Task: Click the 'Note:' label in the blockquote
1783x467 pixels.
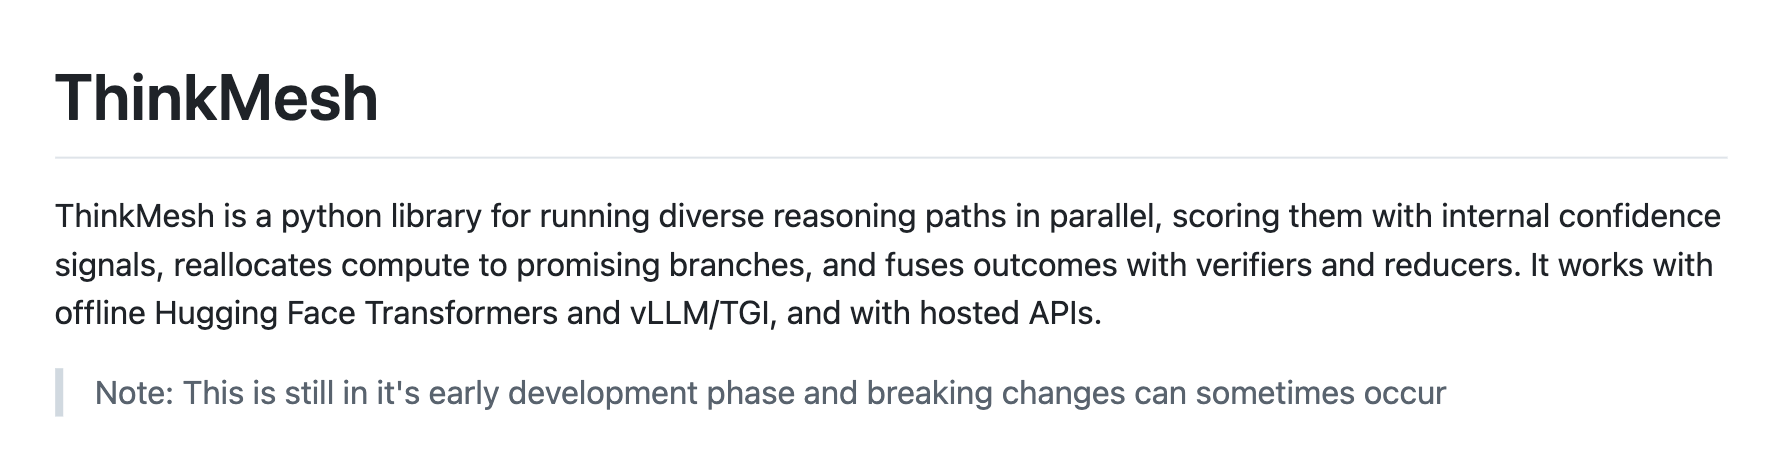Action: pos(135,393)
